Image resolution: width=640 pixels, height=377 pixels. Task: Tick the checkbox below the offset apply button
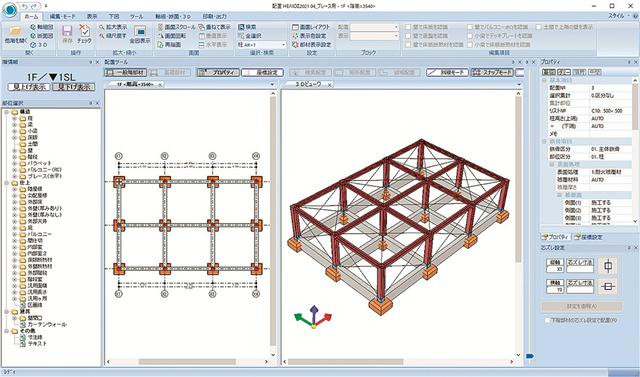[548, 320]
